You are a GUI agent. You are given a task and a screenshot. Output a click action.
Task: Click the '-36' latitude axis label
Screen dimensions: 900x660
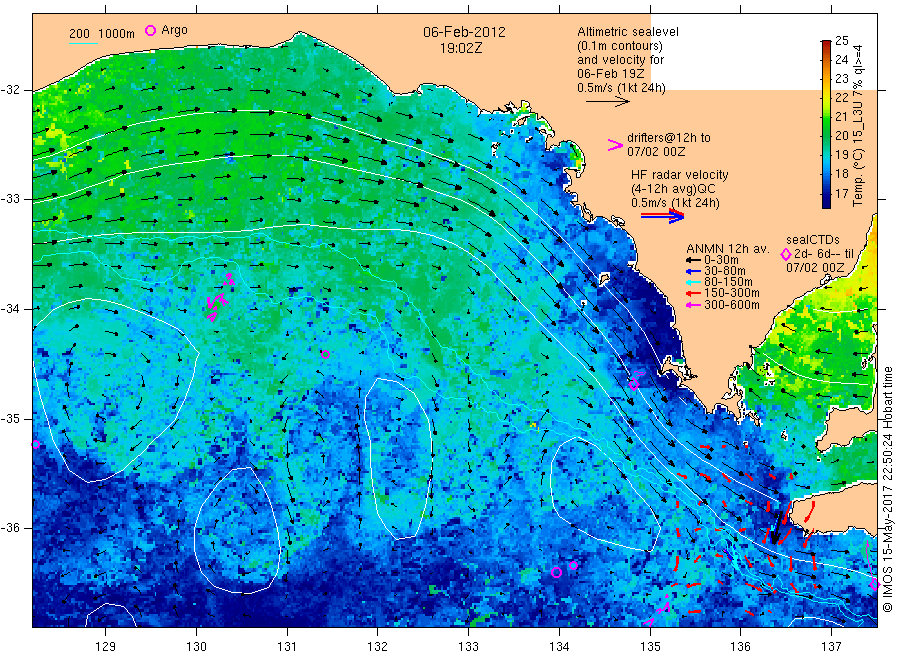tap(10, 527)
